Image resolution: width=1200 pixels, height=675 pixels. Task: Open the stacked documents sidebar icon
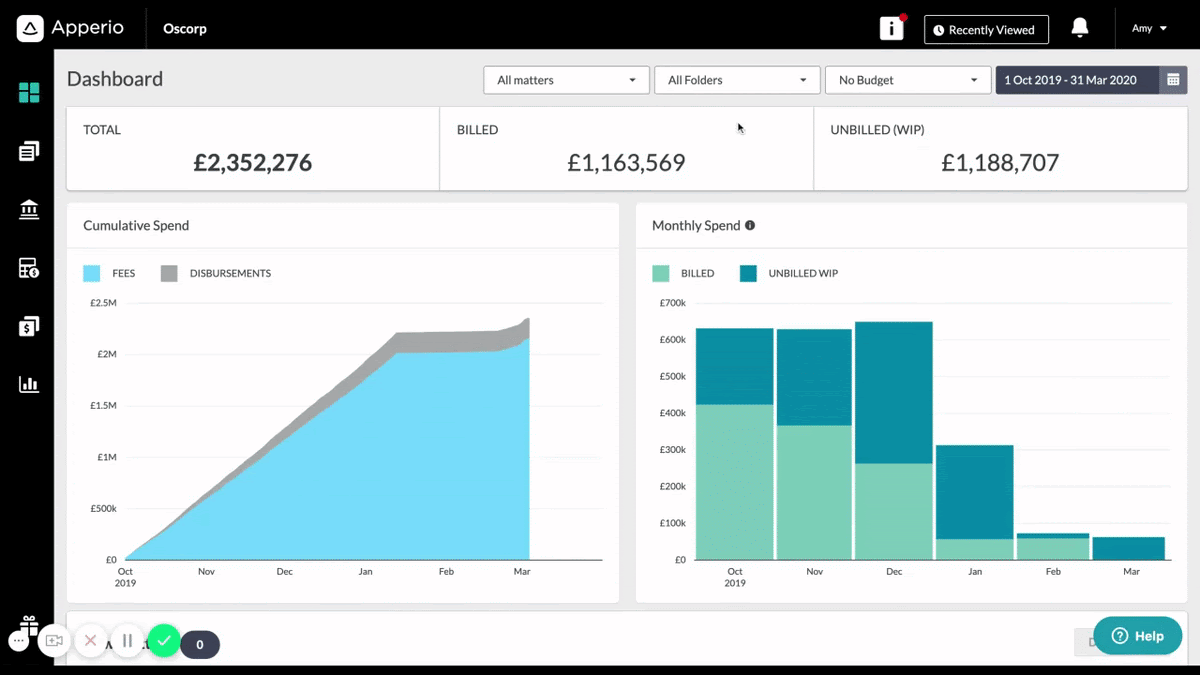coord(29,151)
